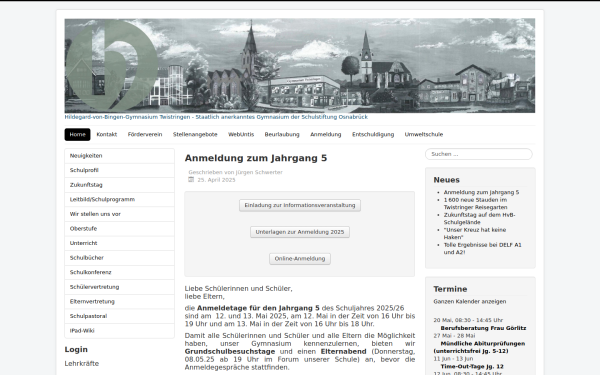Open Neuigkeiten in the left sidebar
The height and width of the screenshot is (375, 600).
pyautogui.click(x=119, y=156)
